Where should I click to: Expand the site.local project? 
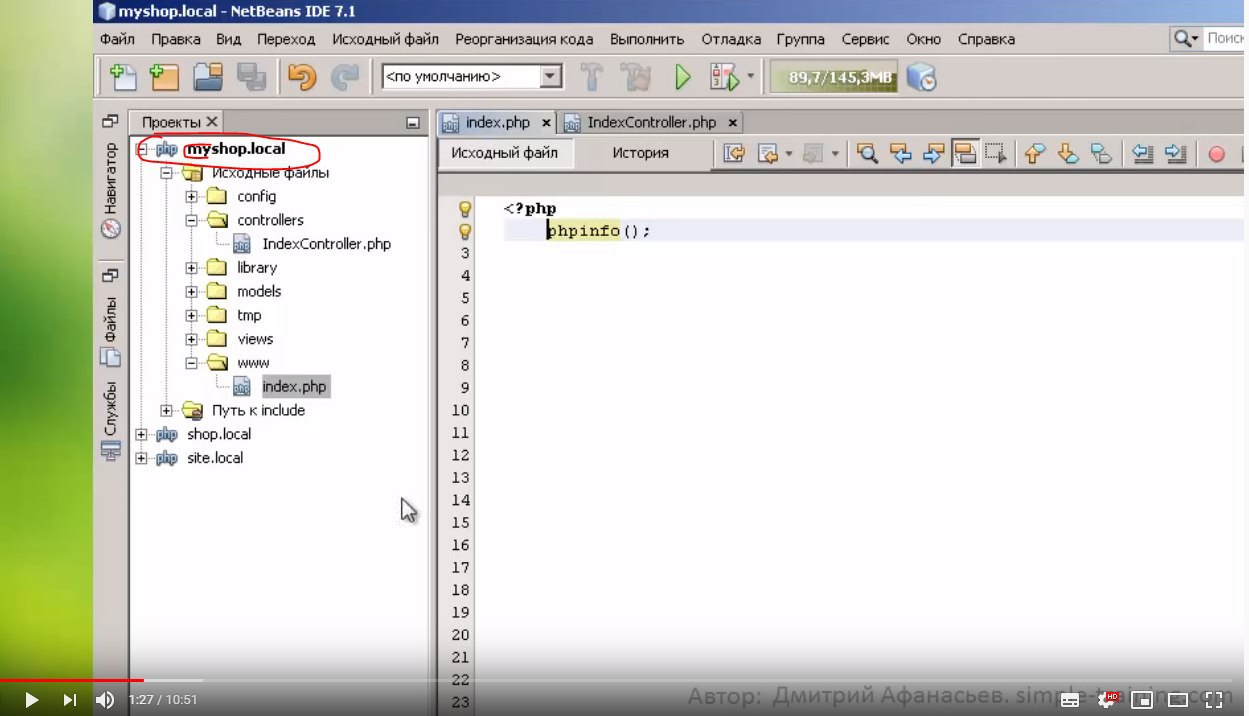click(x=142, y=458)
